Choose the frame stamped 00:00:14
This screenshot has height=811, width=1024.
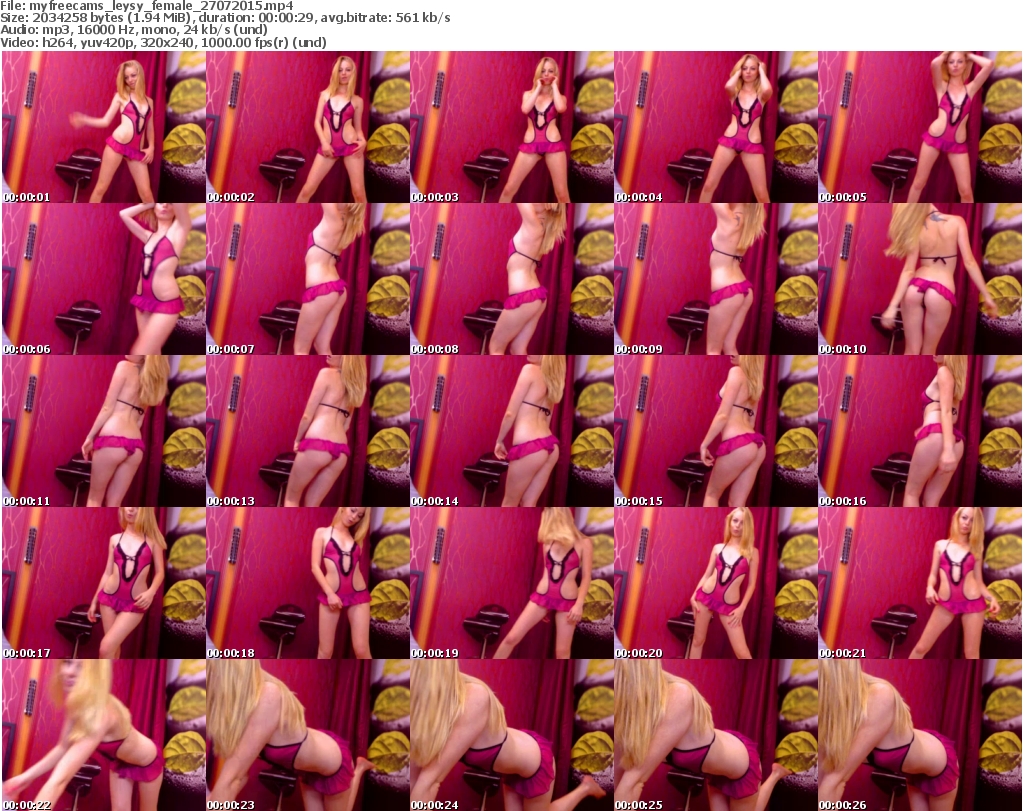click(512, 431)
